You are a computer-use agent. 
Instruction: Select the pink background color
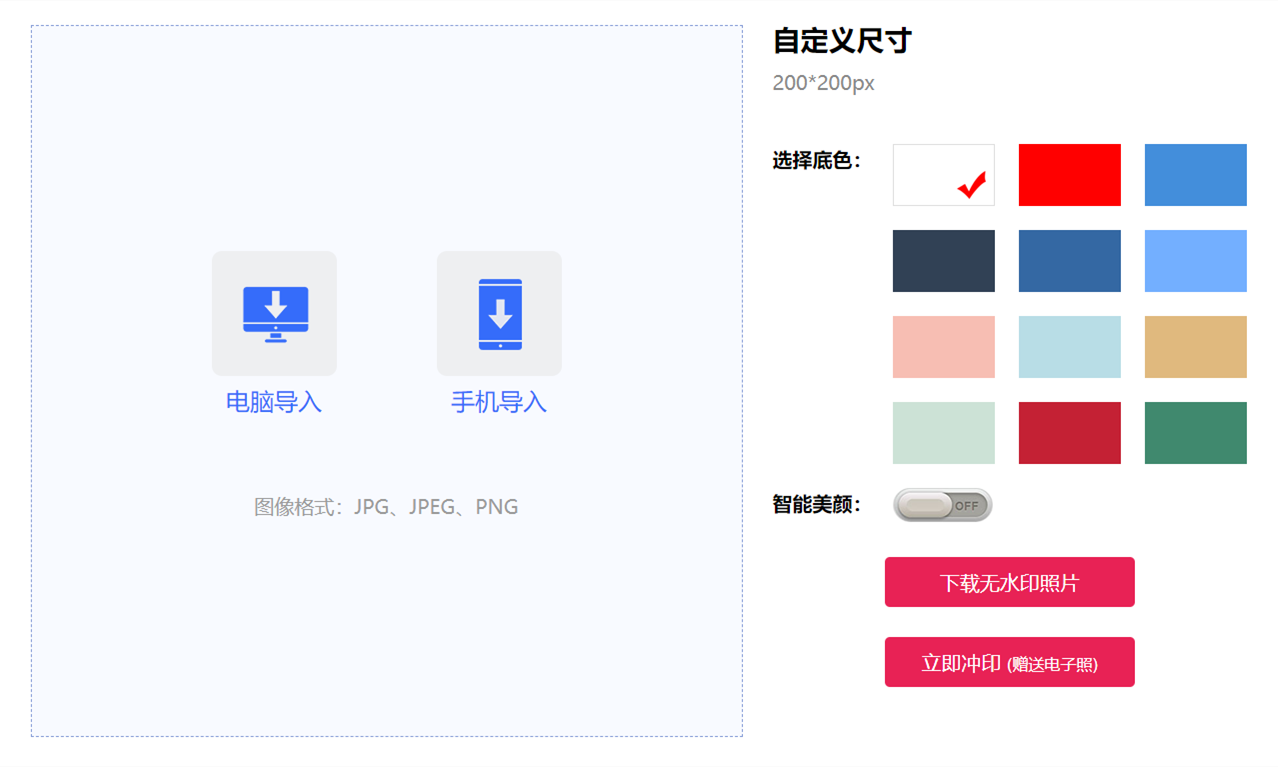coord(943,346)
